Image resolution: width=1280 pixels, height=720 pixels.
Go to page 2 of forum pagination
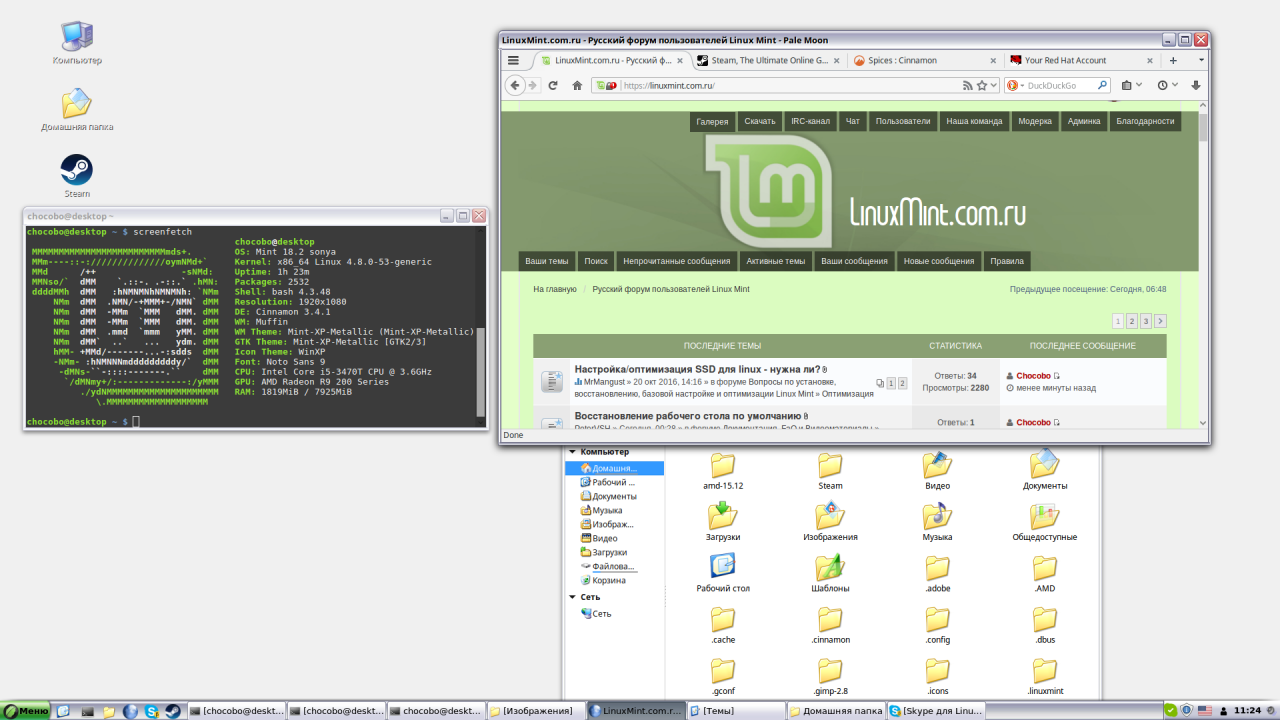point(1132,321)
